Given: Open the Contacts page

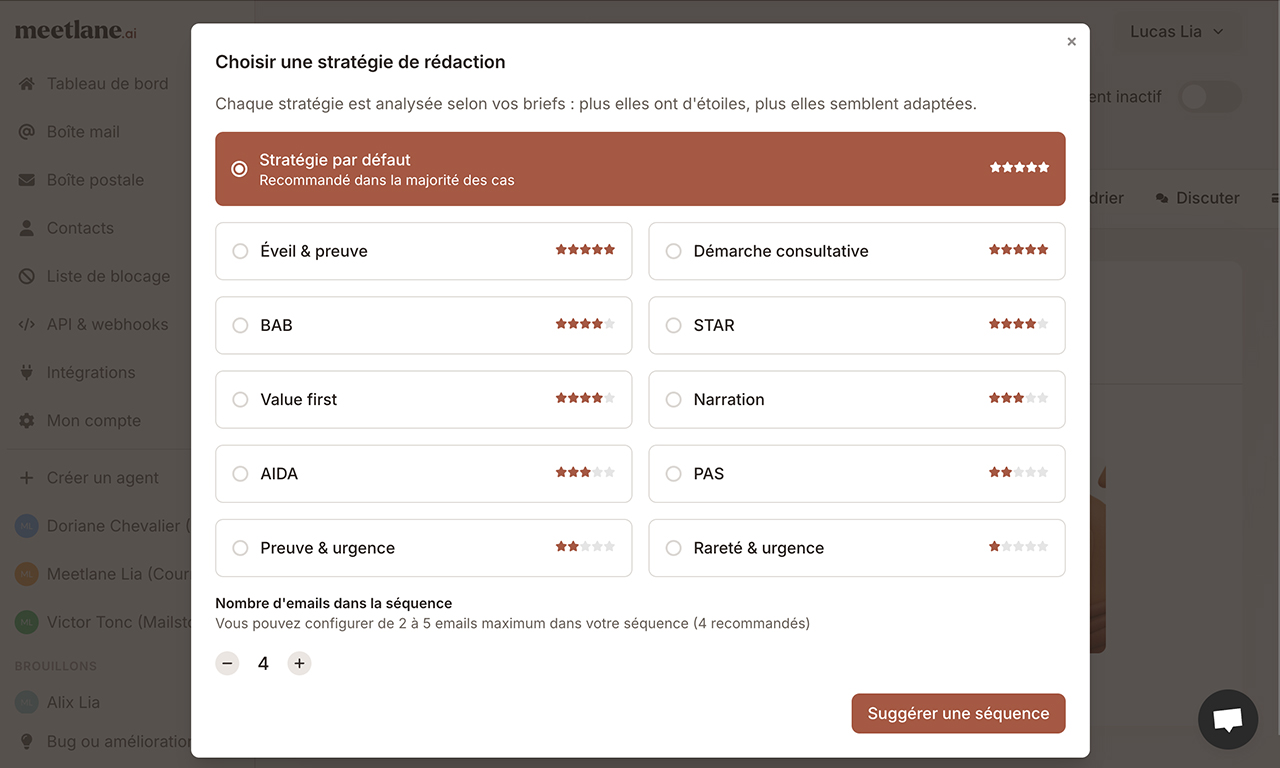Looking at the screenshot, I should 79,227.
